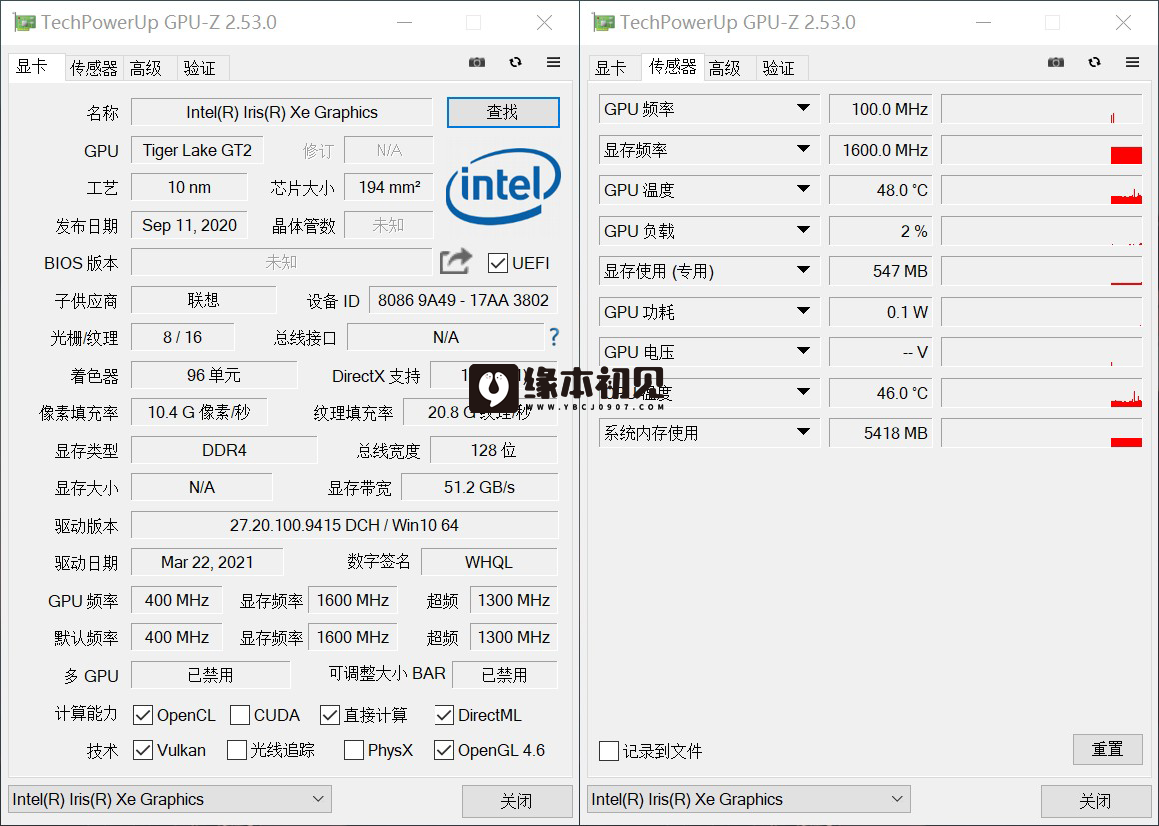
Task: Toggle the OpenGL 4.6 checkbox
Action: [443, 750]
